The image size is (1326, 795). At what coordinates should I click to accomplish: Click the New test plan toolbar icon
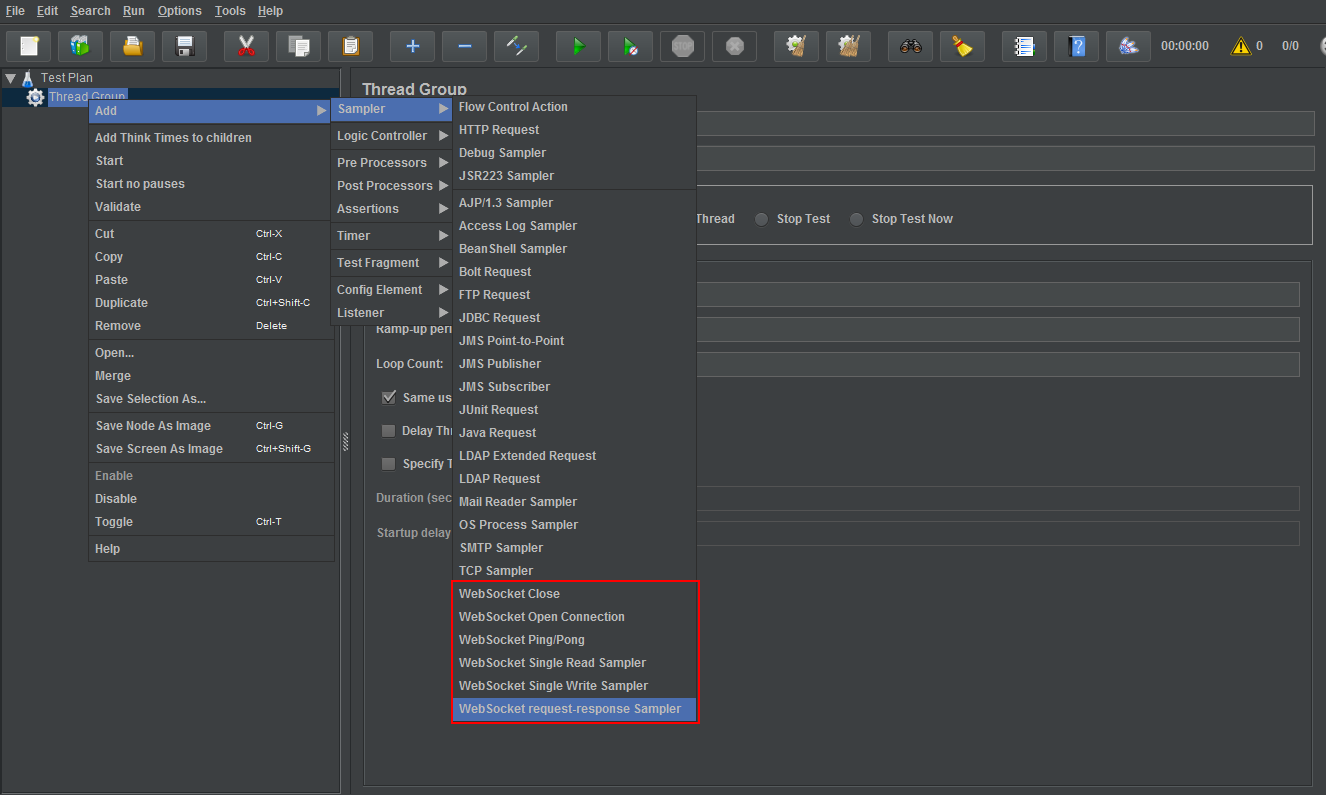(x=29, y=46)
